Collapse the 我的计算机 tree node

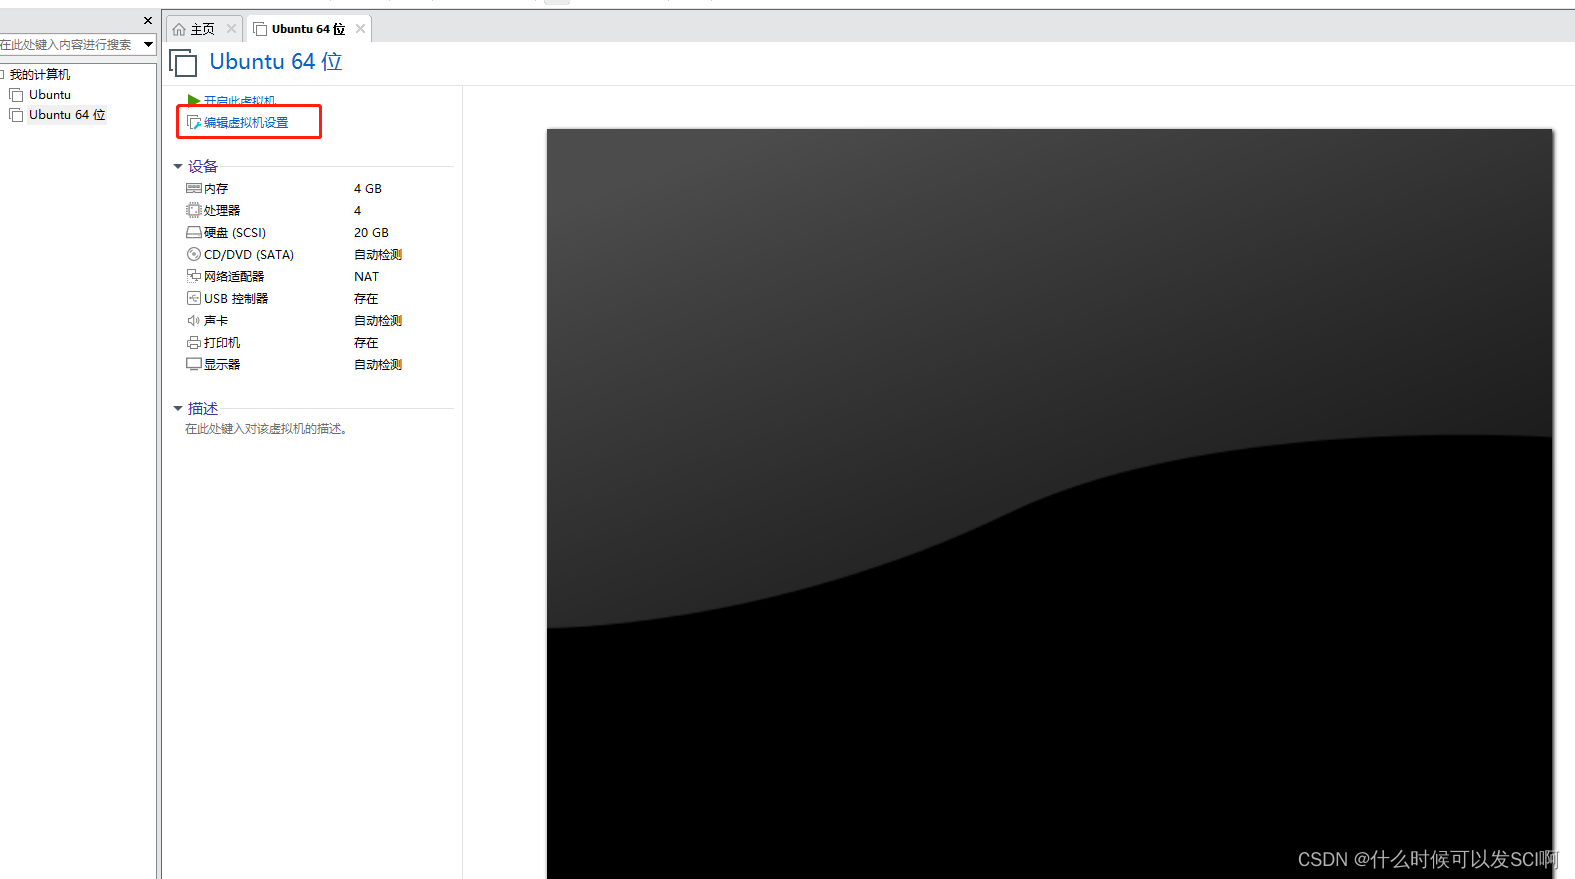point(3,74)
